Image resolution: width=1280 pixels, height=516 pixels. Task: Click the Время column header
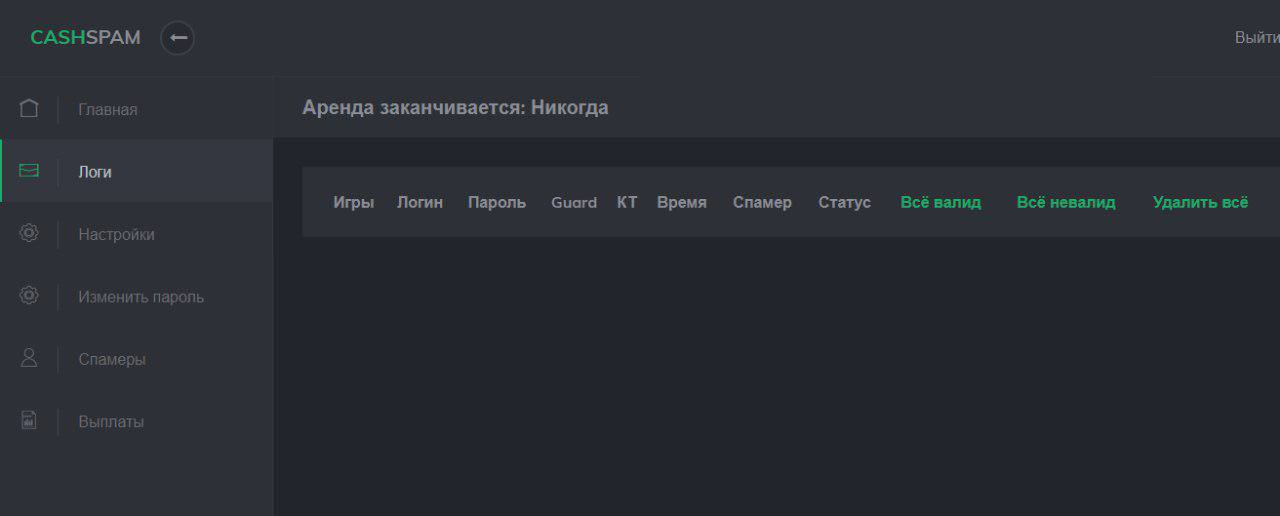click(x=682, y=202)
